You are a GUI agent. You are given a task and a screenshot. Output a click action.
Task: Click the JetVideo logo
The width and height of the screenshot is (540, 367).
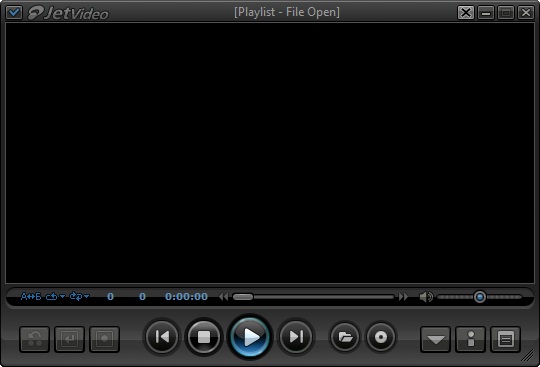[68, 13]
